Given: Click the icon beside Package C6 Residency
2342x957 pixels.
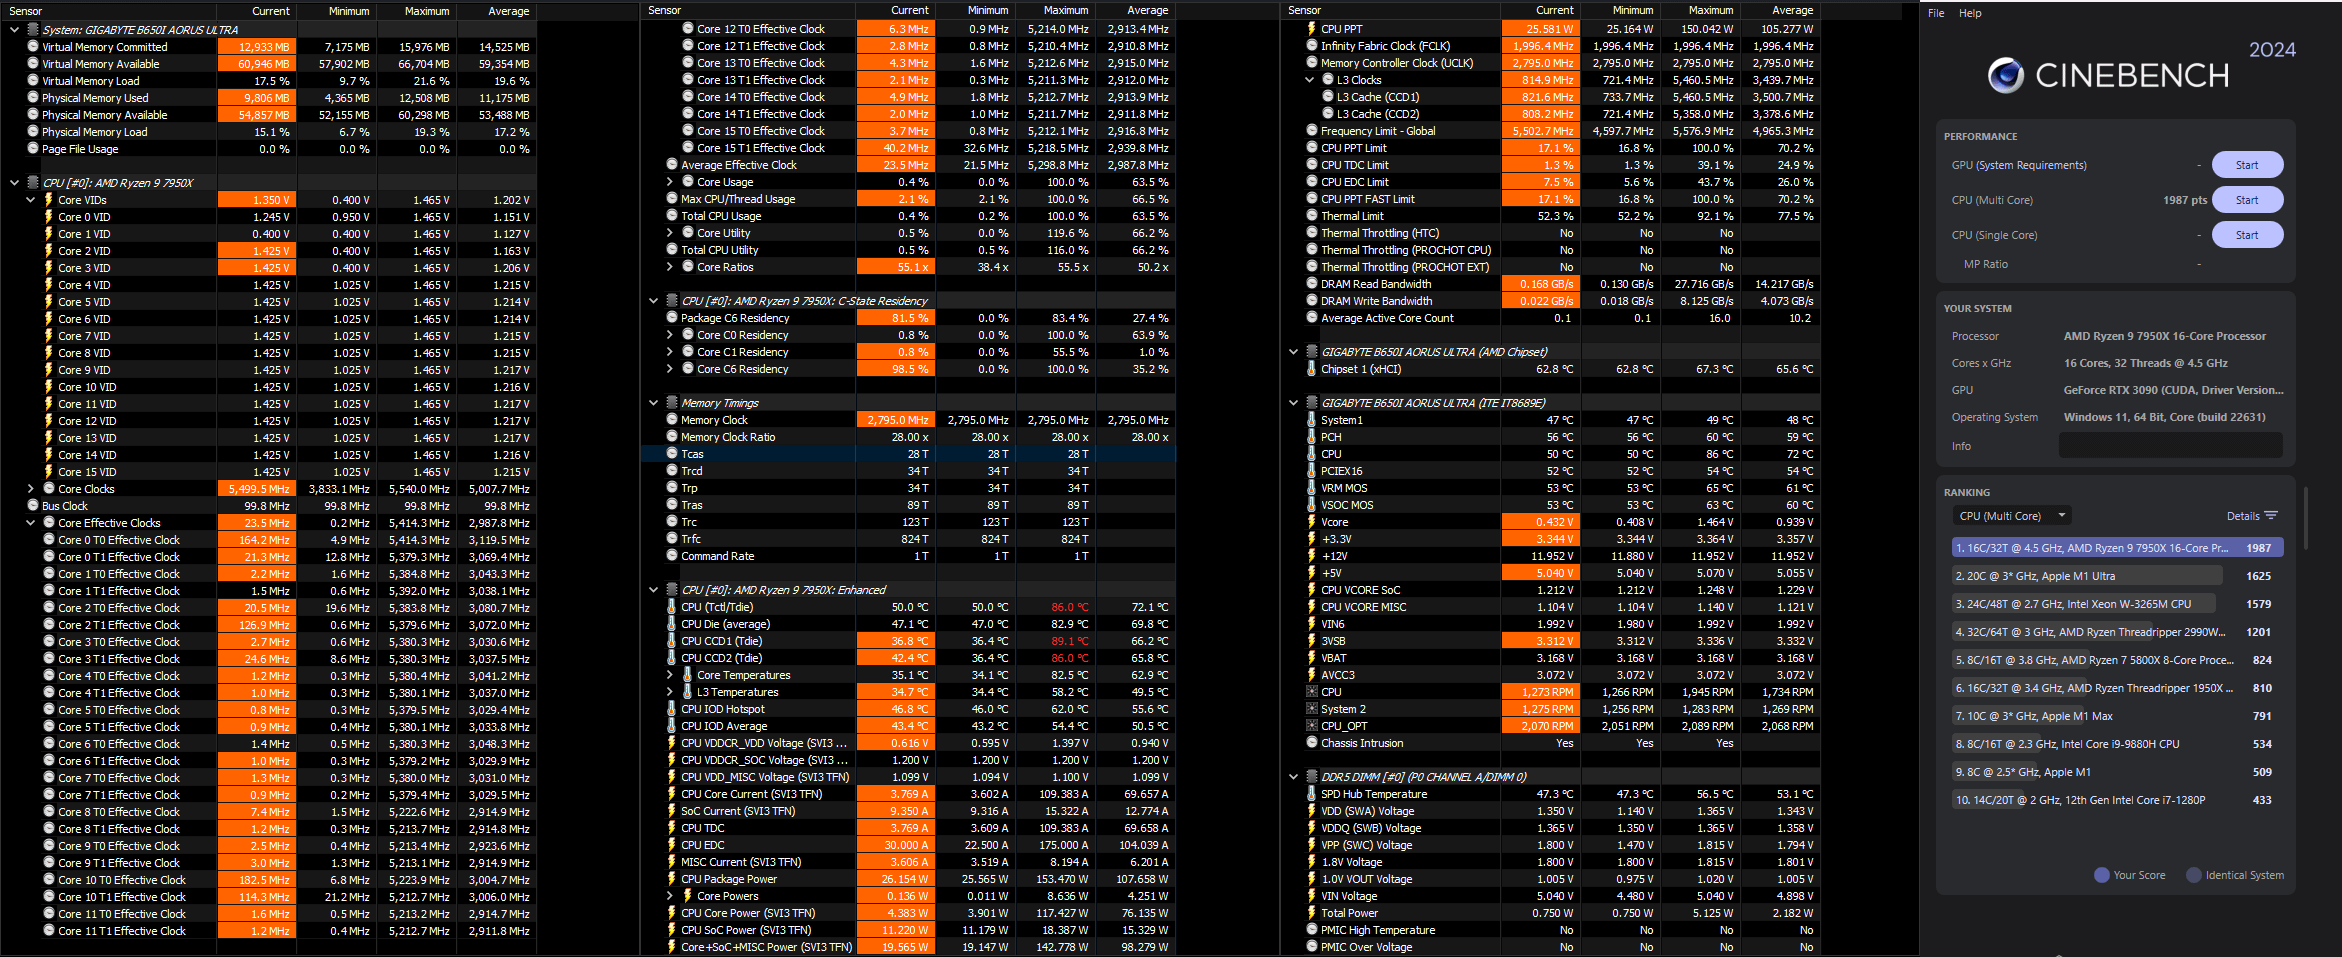Looking at the screenshot, I should (x=672, y=317).
